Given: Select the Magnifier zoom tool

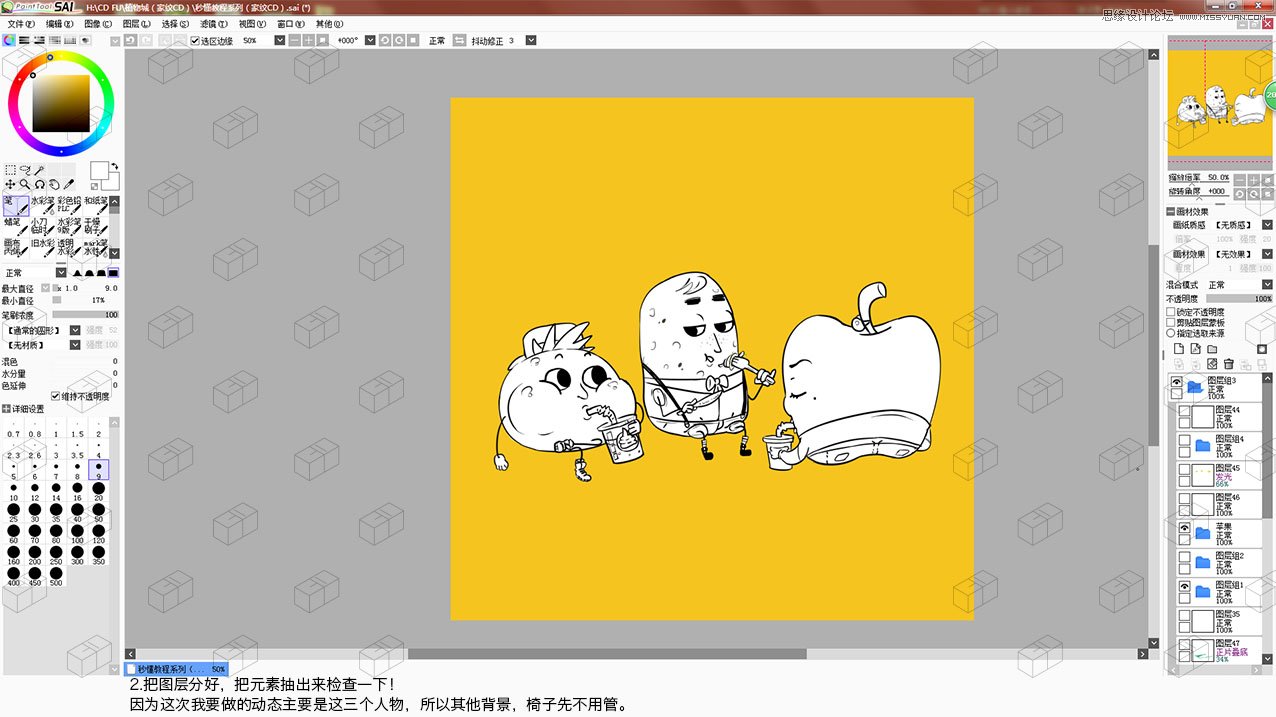Looking at the screenshot, I should [x=25, y=184].
